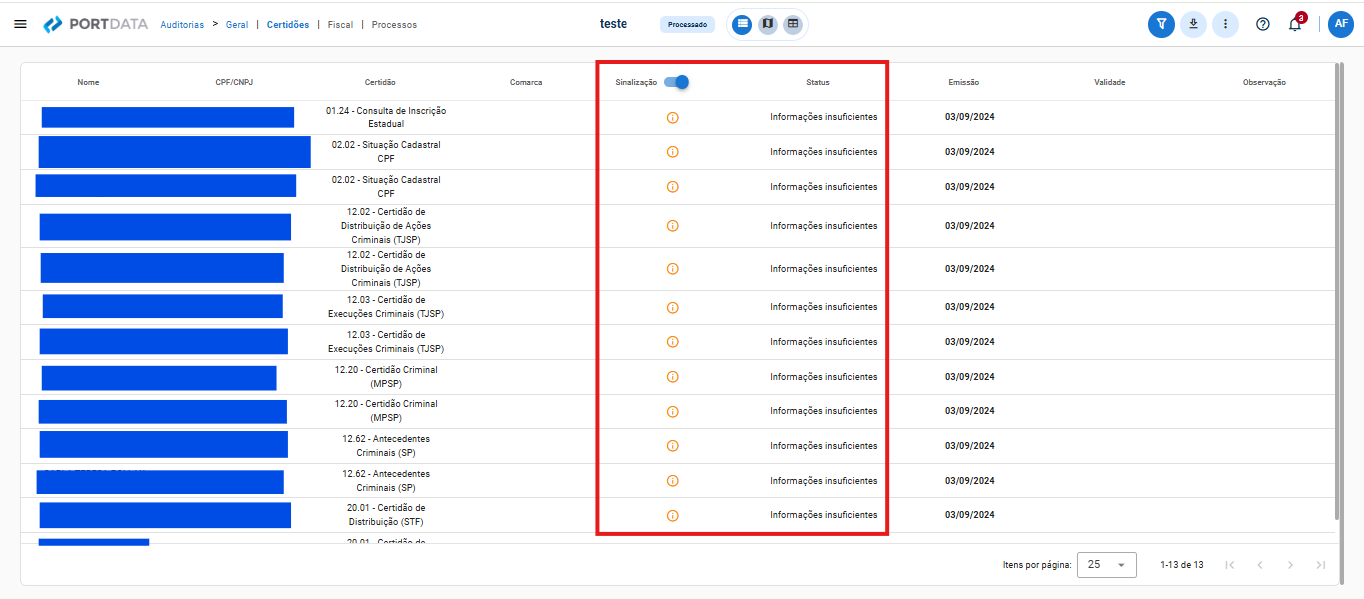The height and width of the screenshot is (599, 1364).
Task: Sort by the Validade column header
Action: point(1110,82)
